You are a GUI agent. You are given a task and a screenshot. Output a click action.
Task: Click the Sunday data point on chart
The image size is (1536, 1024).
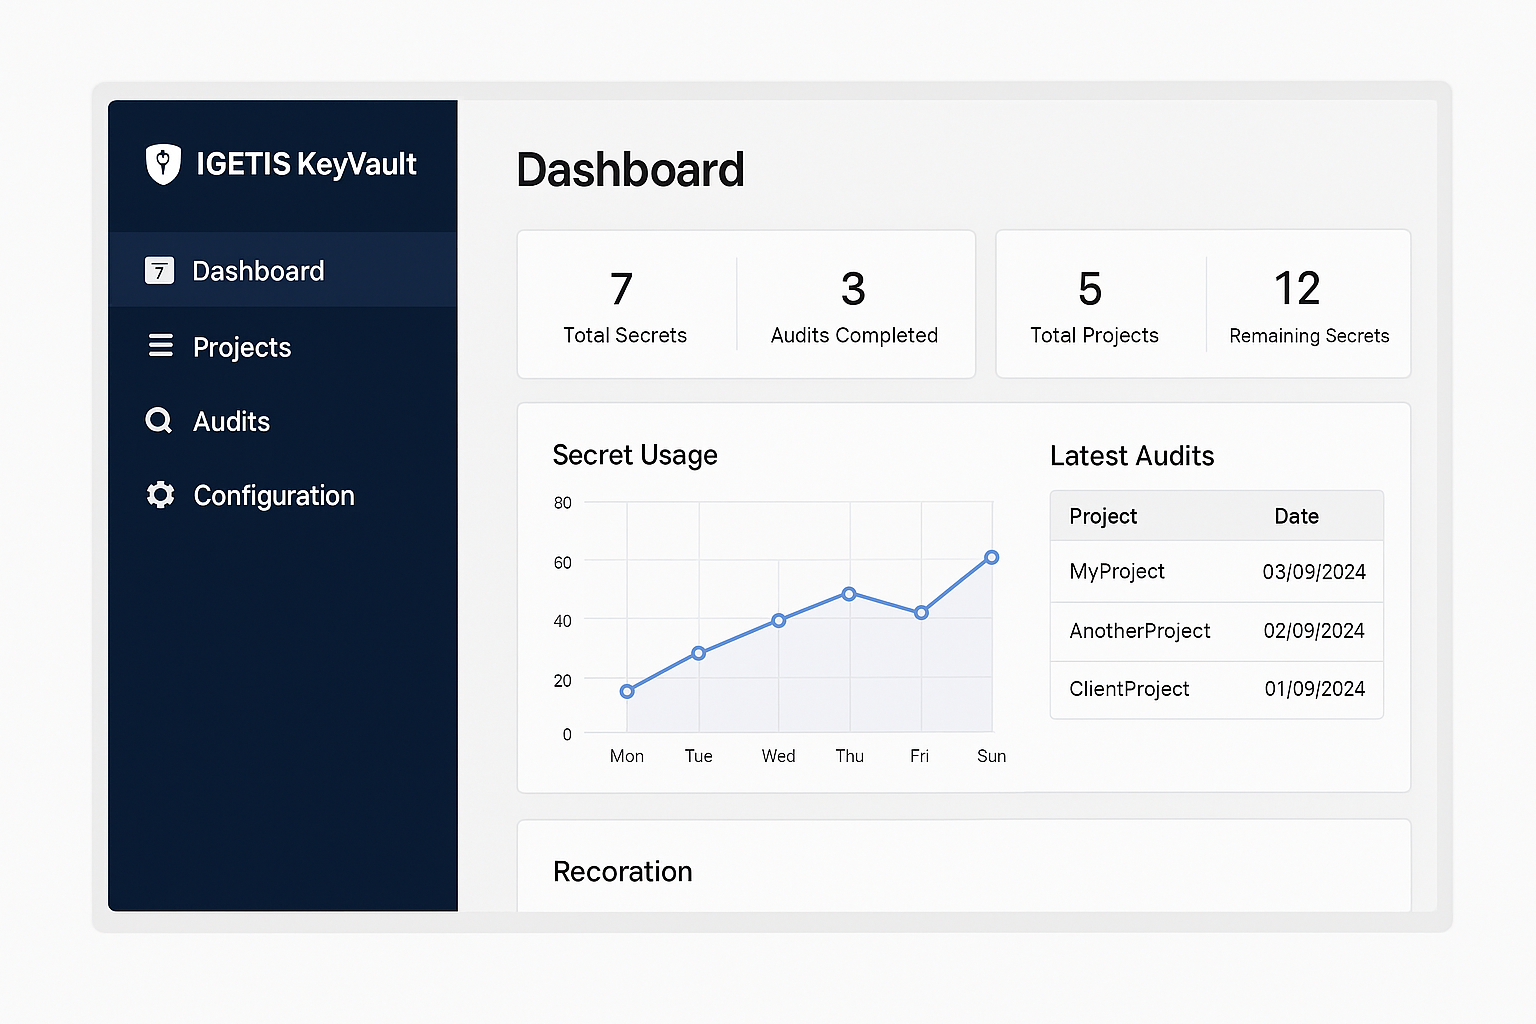991,558
